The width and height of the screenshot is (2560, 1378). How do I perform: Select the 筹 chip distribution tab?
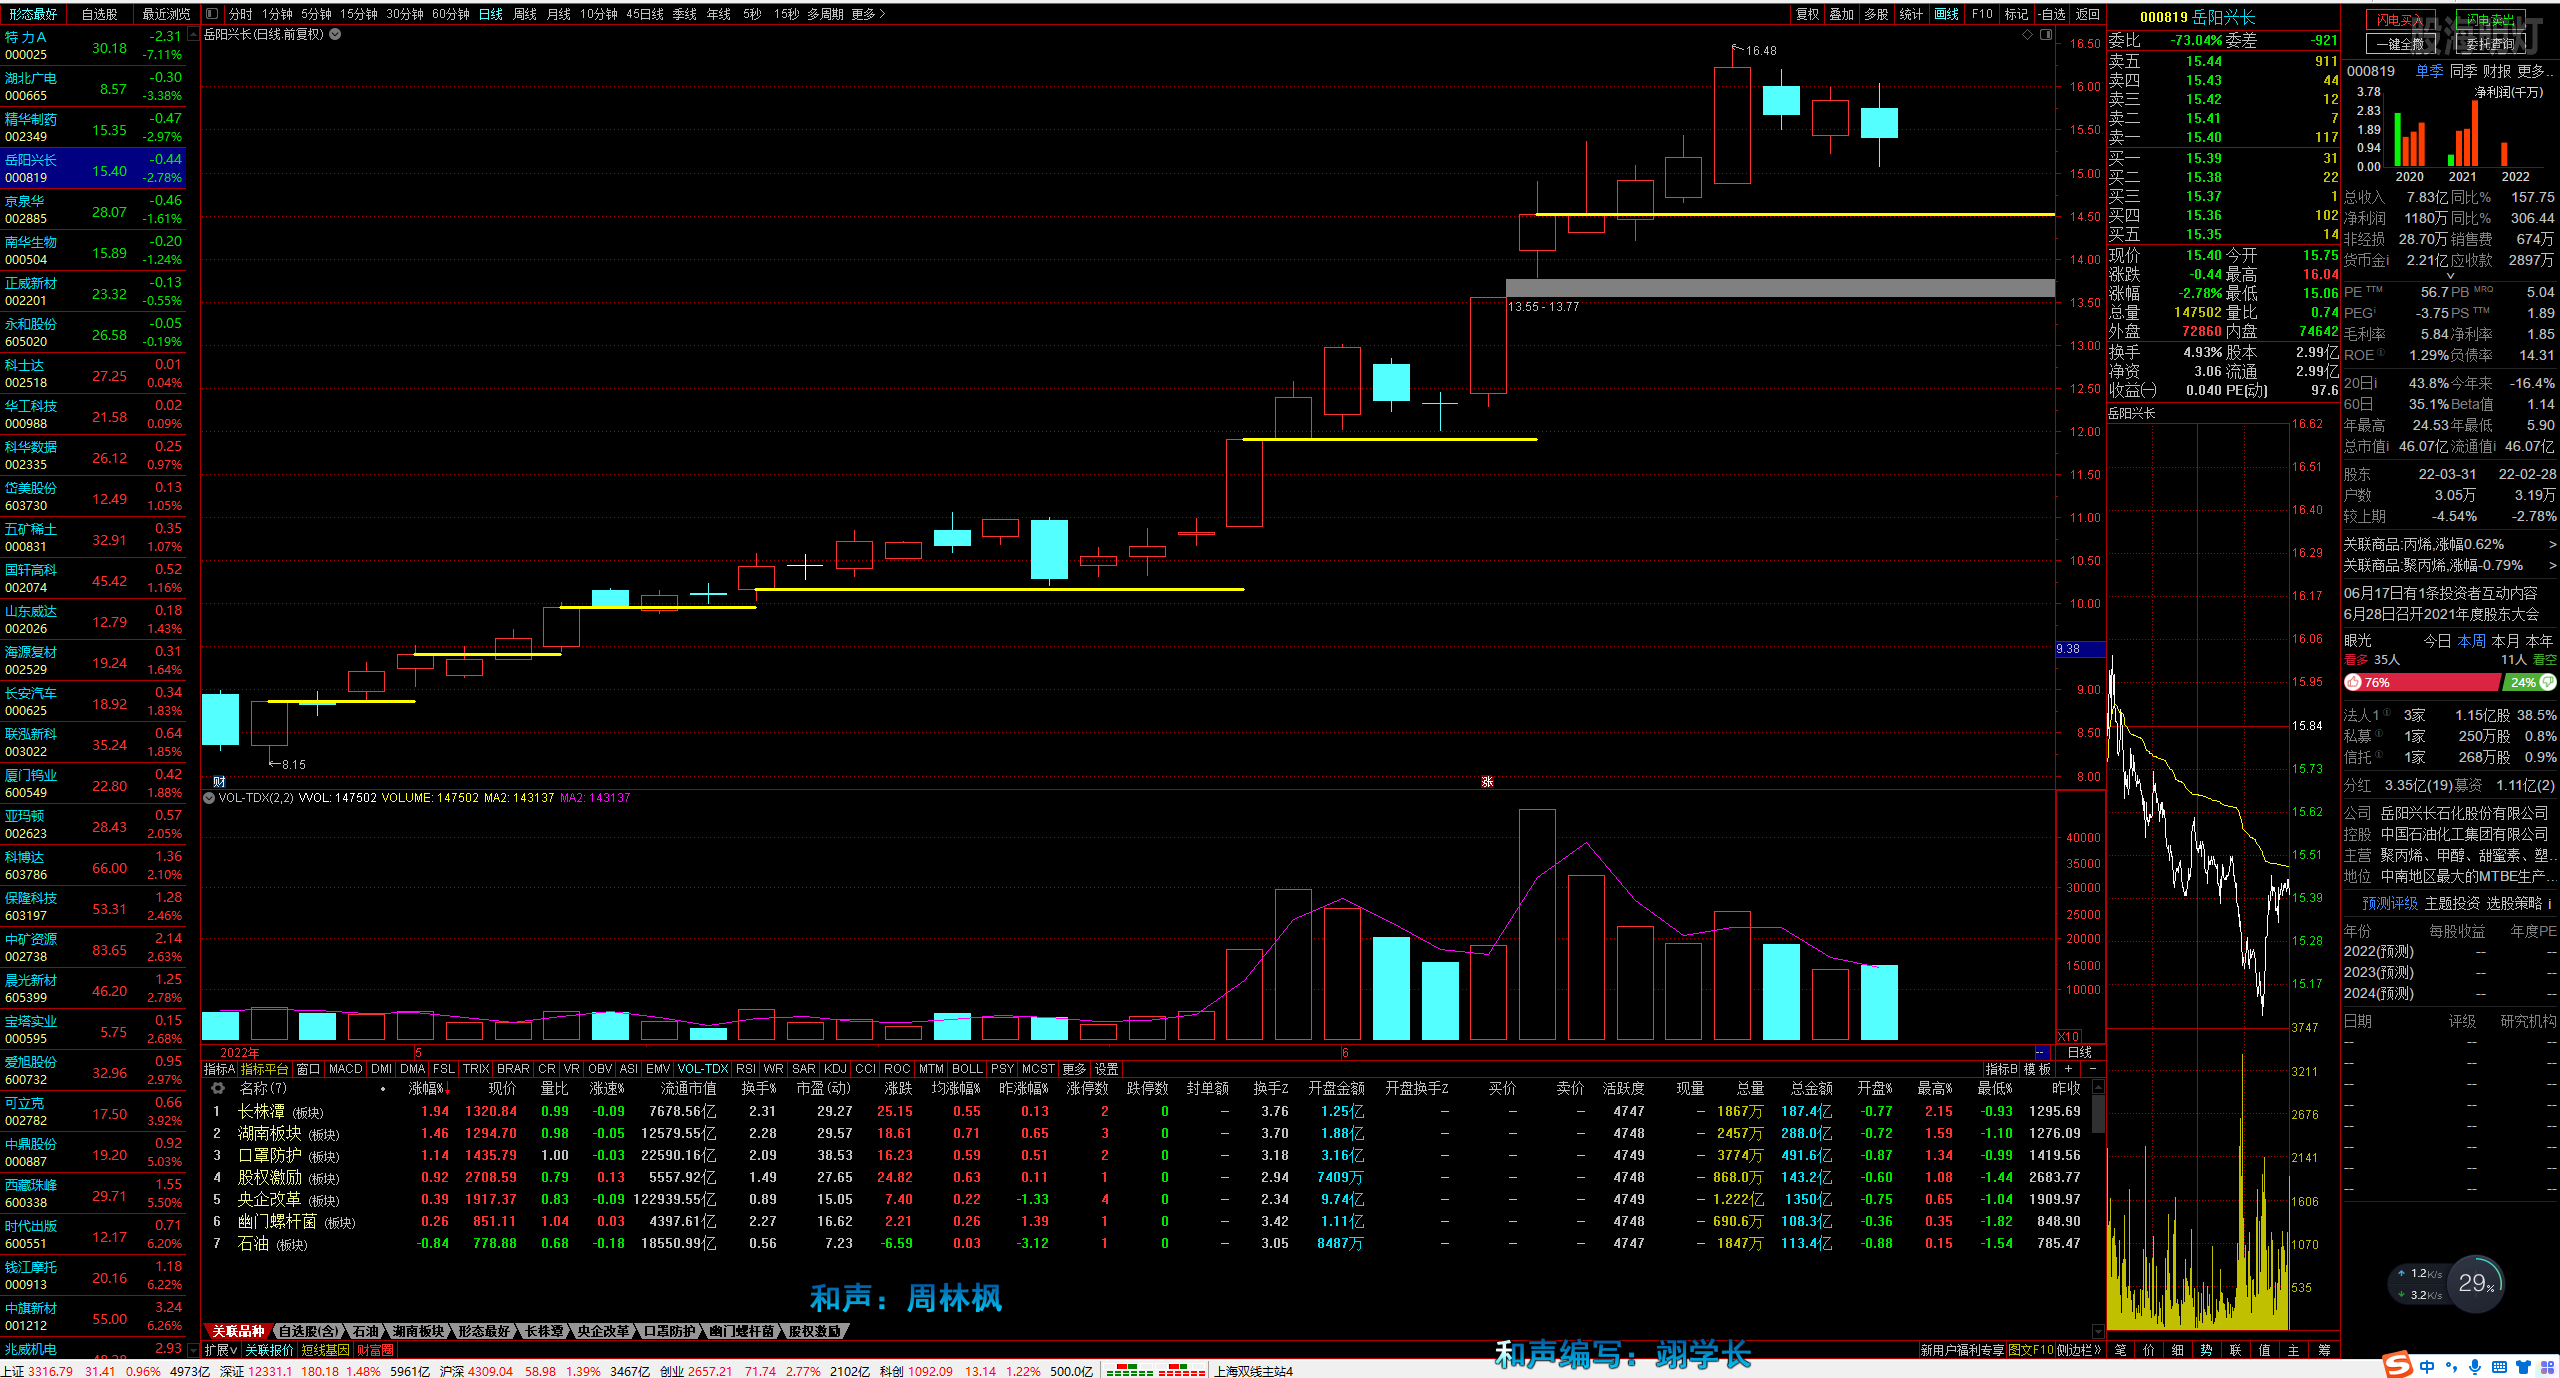tap(2323, 1350)
